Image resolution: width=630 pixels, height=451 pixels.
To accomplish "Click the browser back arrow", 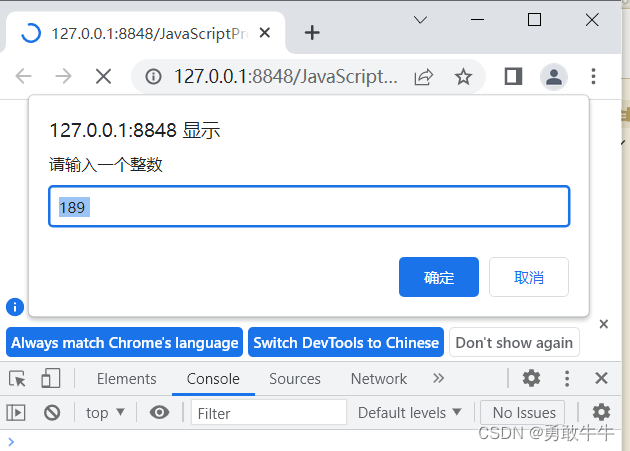I will pos(23,76).
